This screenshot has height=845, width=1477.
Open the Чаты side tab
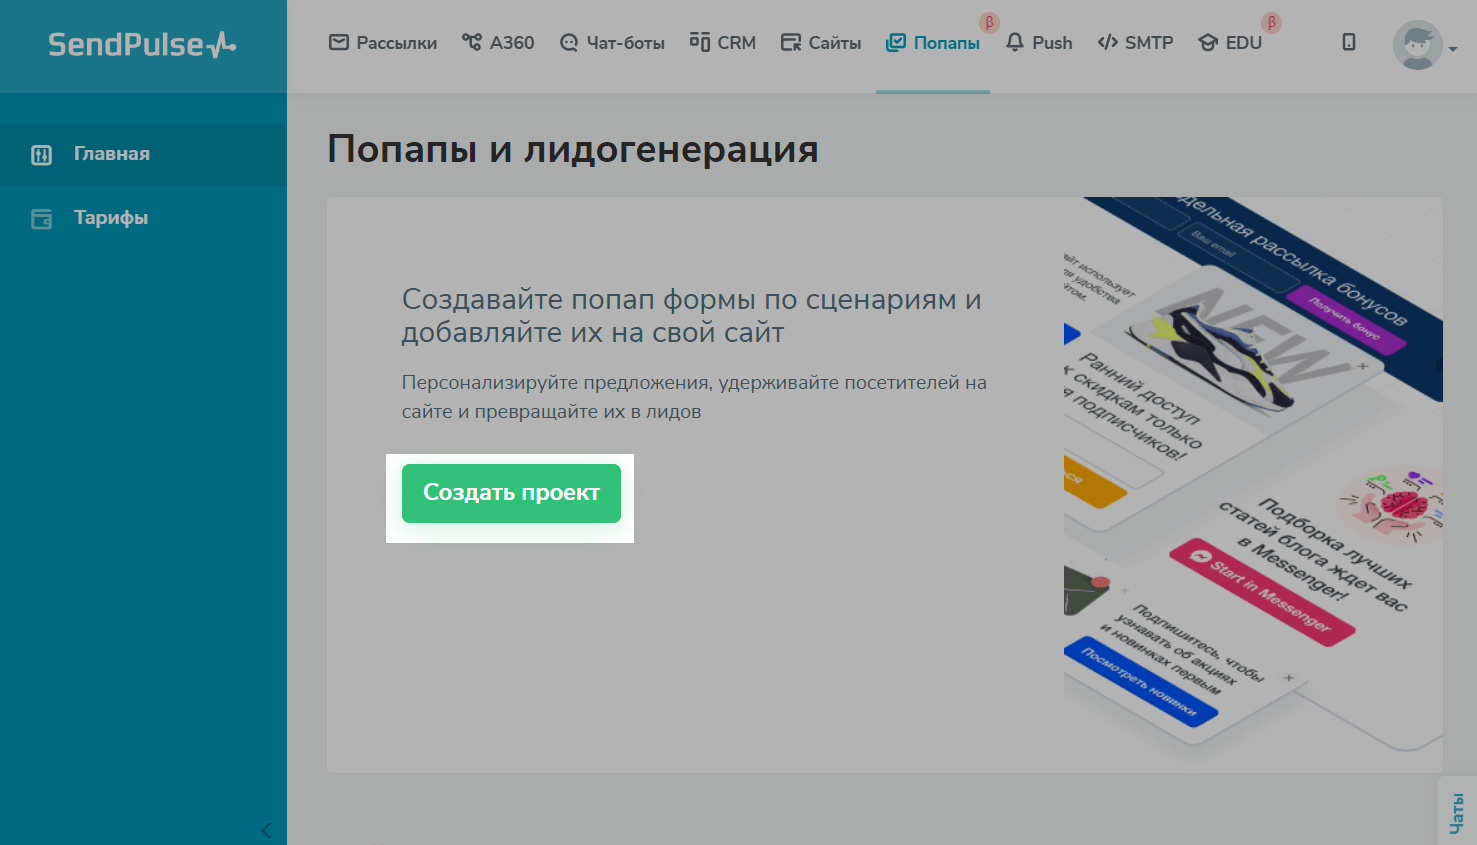click(1457, 812)
